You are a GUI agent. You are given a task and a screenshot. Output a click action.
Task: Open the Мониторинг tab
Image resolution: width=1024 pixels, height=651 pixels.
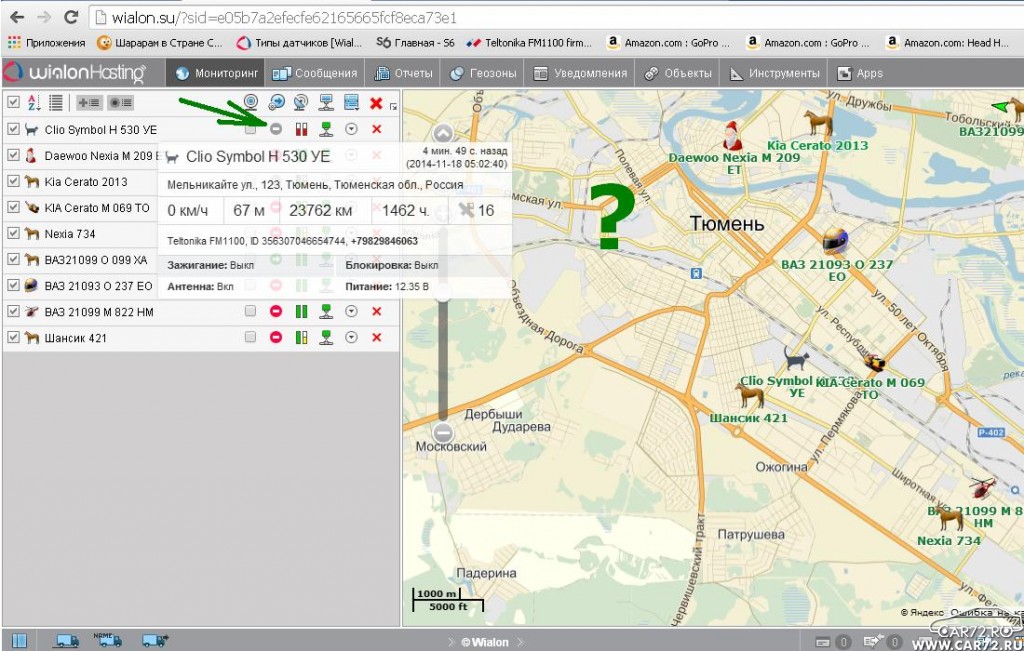click(216, 73)
